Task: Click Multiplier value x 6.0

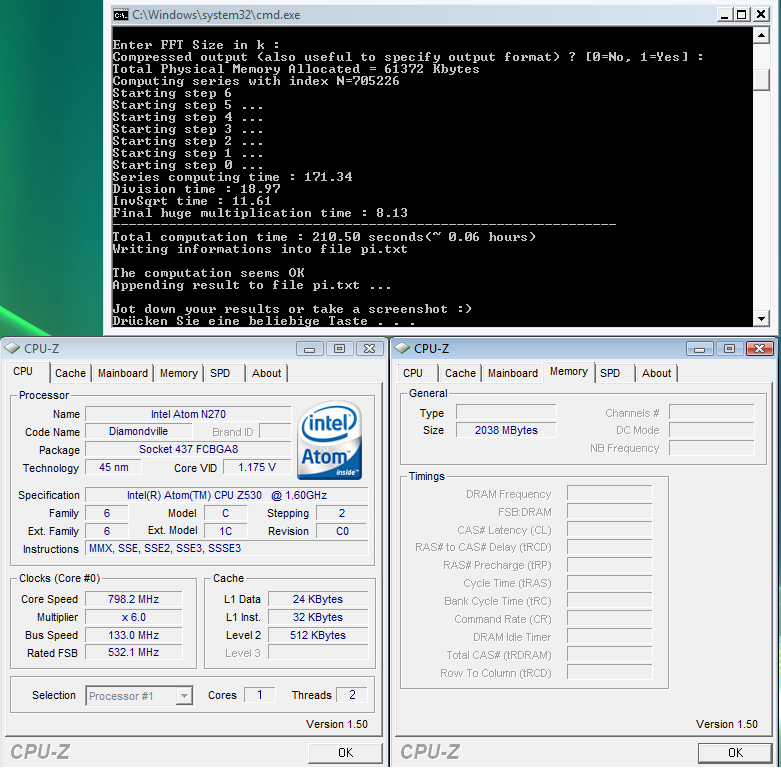Action: tap(133, 617)
